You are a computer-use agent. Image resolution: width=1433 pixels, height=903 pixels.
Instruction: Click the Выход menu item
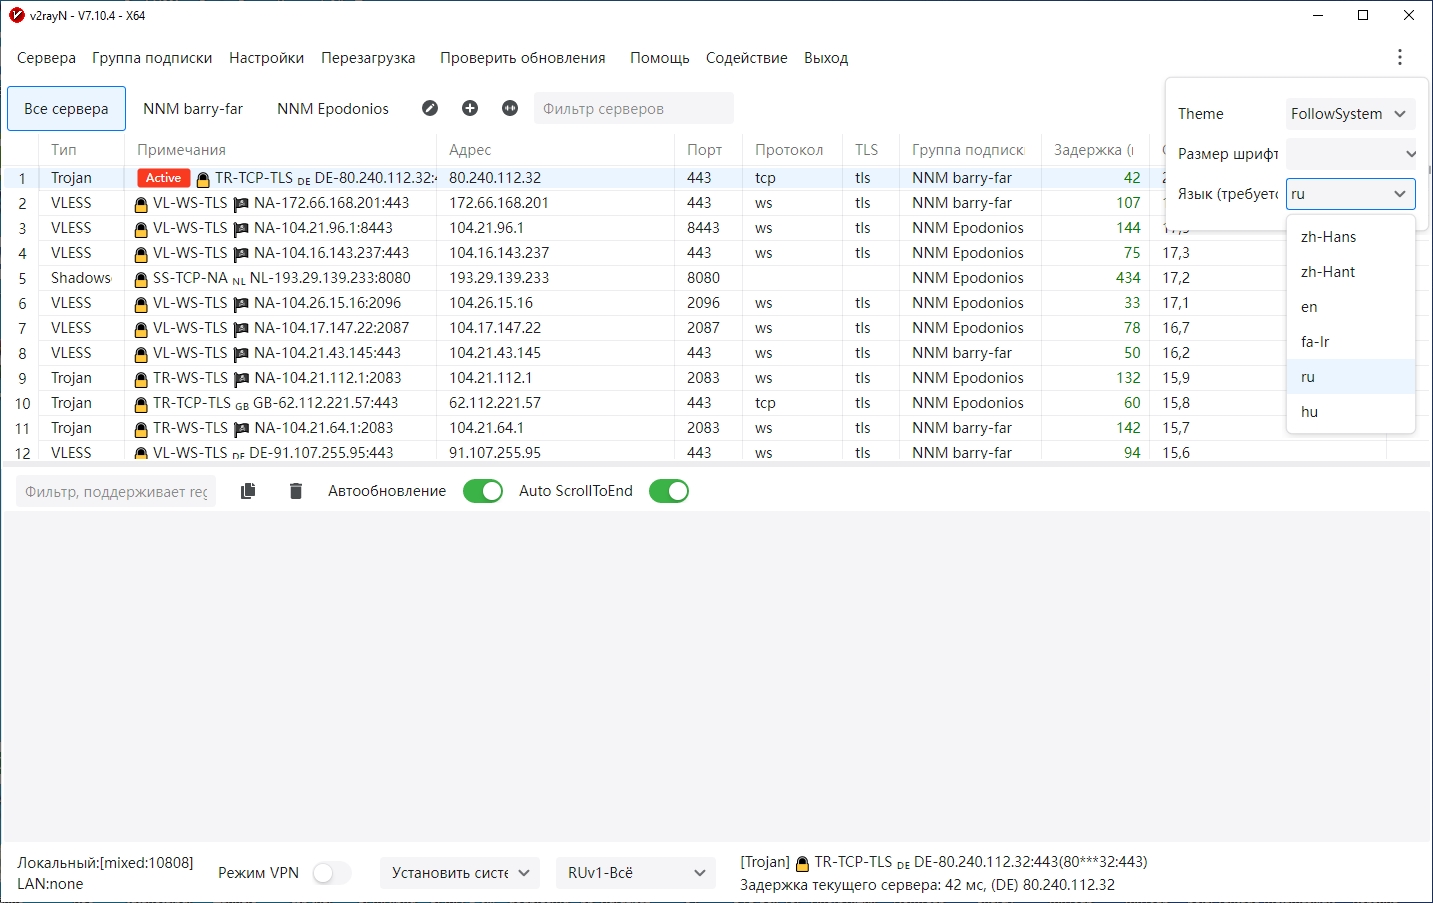pyautogui.click(x=826, y=58)
